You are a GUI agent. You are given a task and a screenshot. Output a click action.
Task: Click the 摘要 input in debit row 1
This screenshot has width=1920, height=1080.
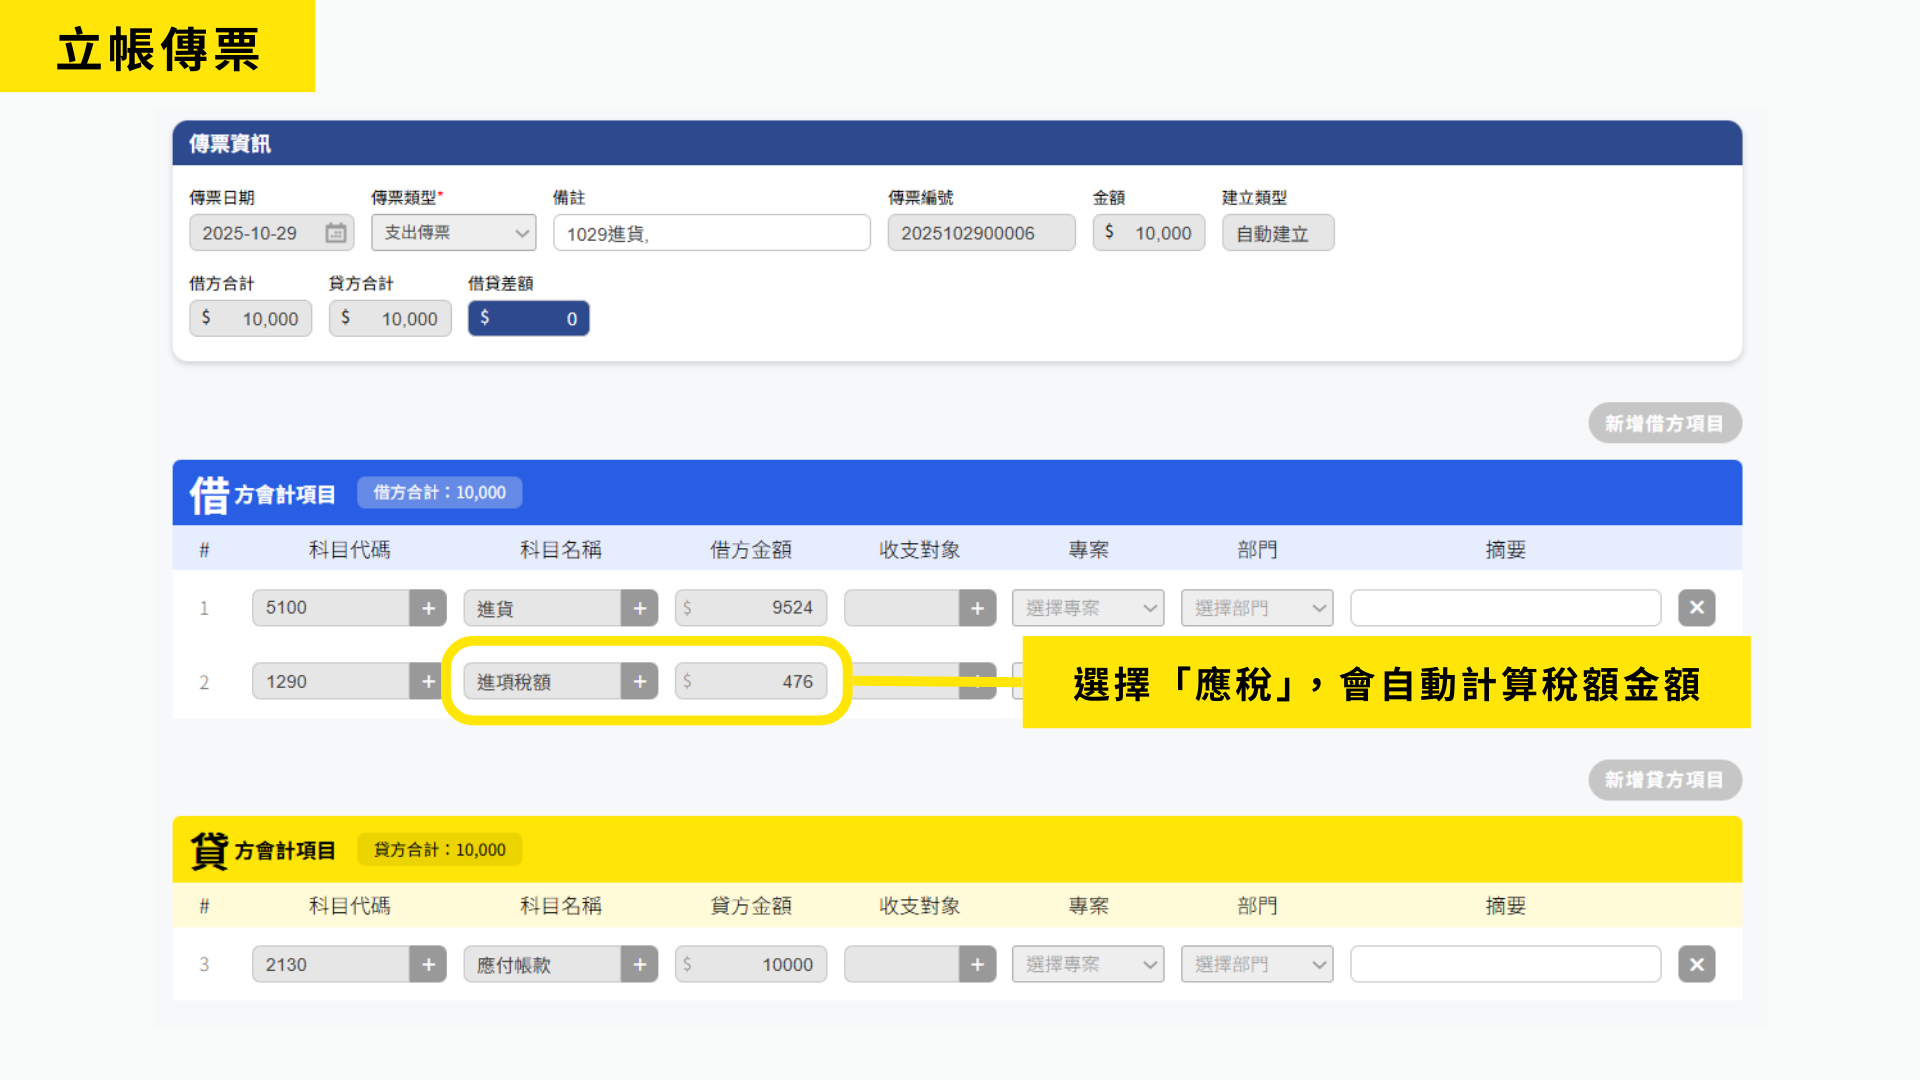(1505, 608)
